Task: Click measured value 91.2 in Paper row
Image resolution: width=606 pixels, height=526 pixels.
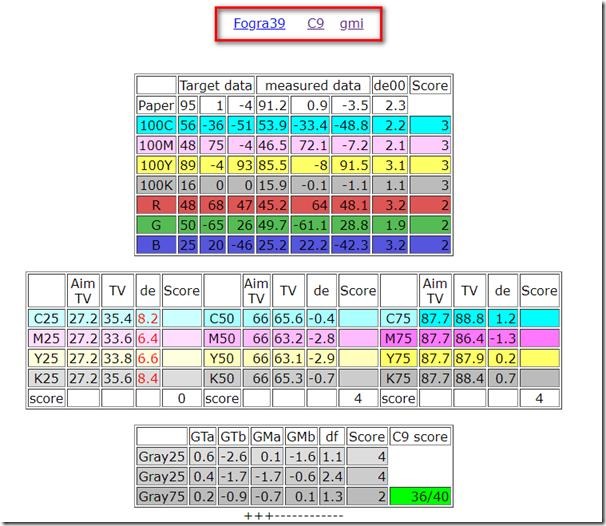Action: [x=272, y=105]
